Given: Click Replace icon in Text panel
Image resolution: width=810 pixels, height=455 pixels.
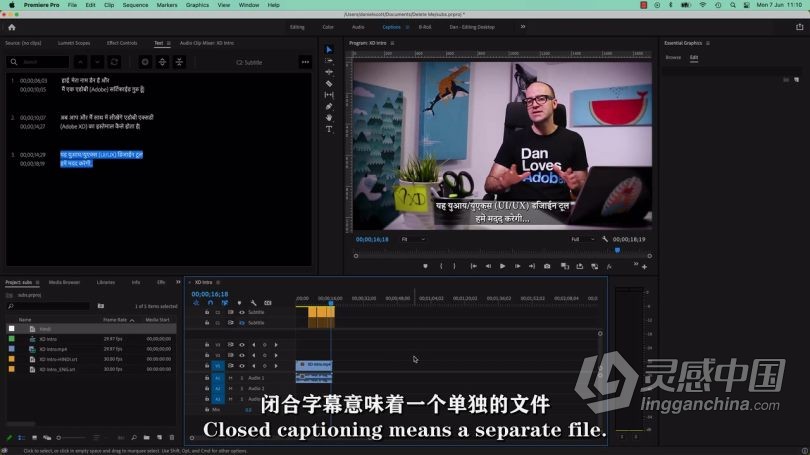Looking at the screenshot, I should [x=114, y=62].
